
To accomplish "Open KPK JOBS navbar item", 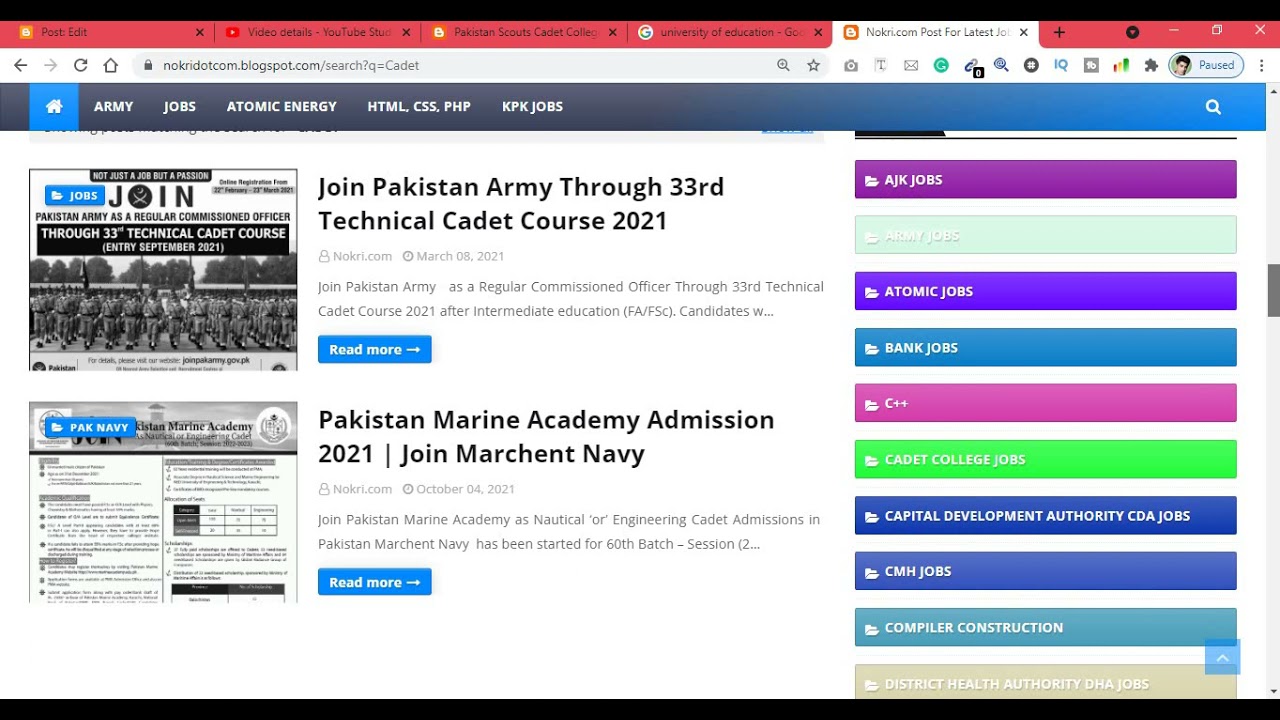I will (532, 106).
